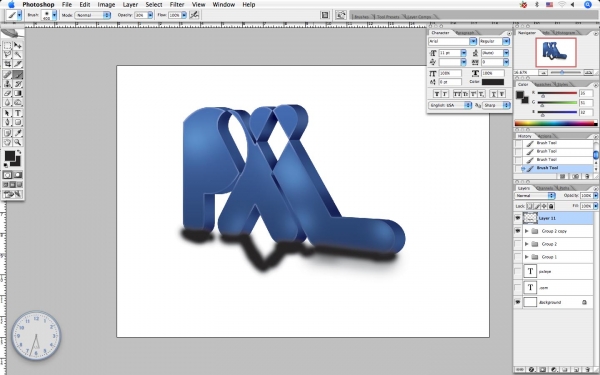This screenshot has height=375, width=600.
Task: Click the Character text color swatch
Action: pyautogui.click(x=493, y=82)
